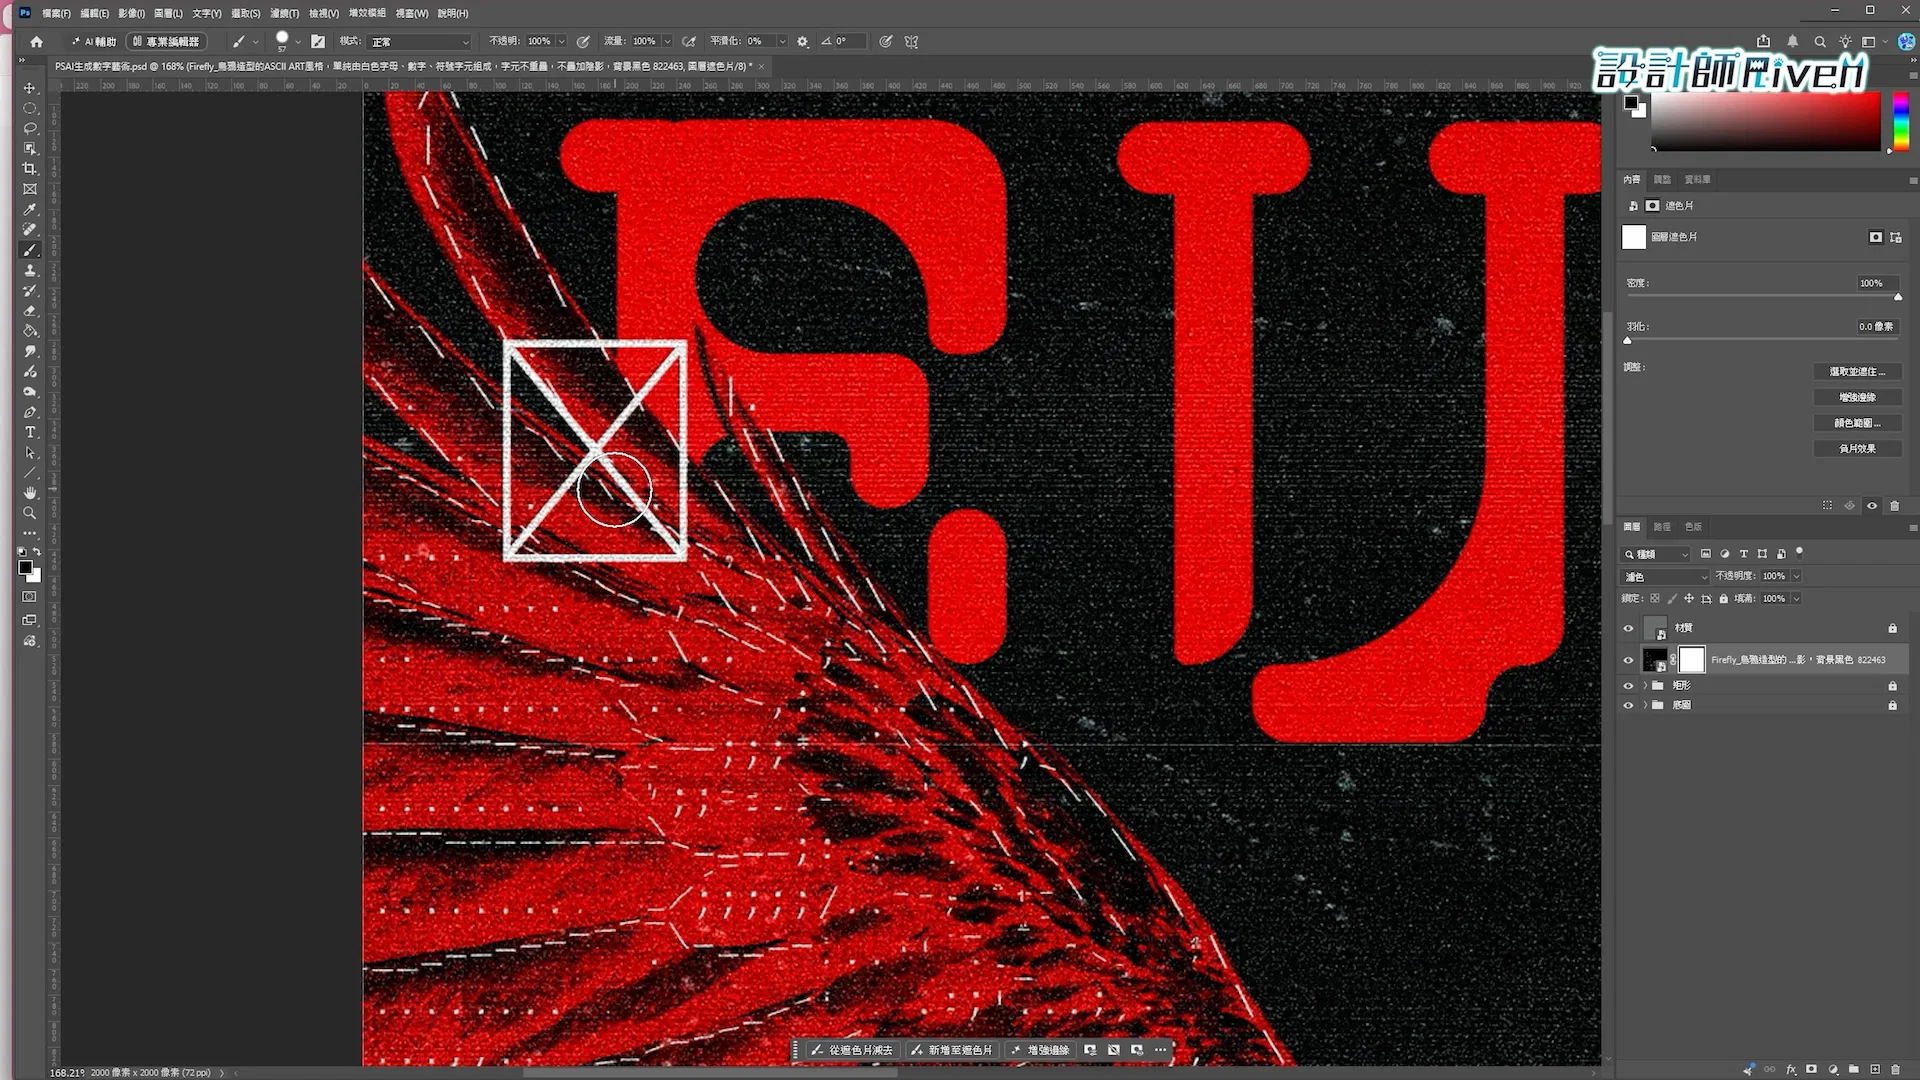1920x1080 pixels.
Task: Toggle visibility of the 底圖 group
Action: click(1628, 705)
